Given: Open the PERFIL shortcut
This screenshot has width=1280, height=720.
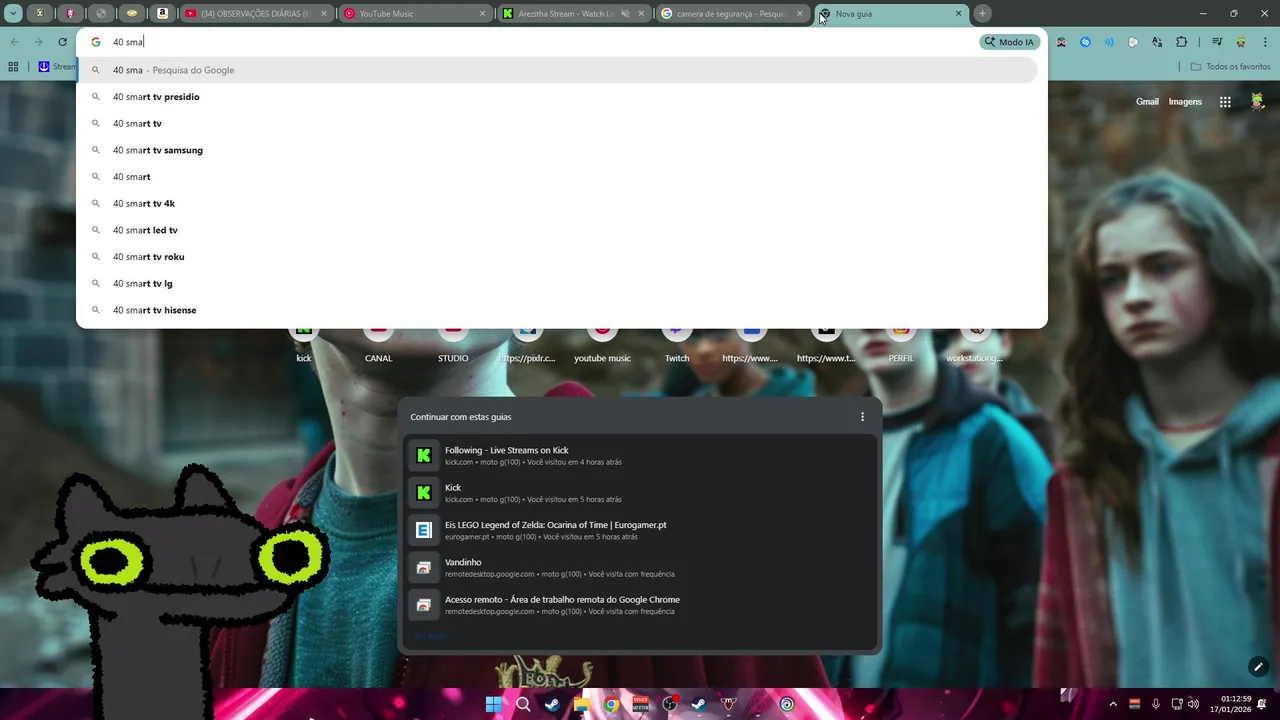Looking at the screenshot, I should coord(901,343).
